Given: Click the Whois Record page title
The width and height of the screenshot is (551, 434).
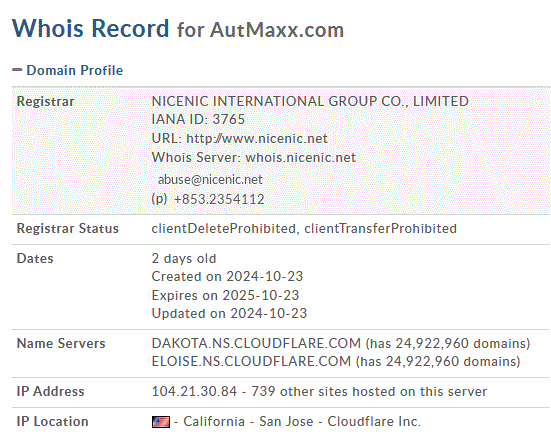Looking at the screenshot, I should point(91,28).
